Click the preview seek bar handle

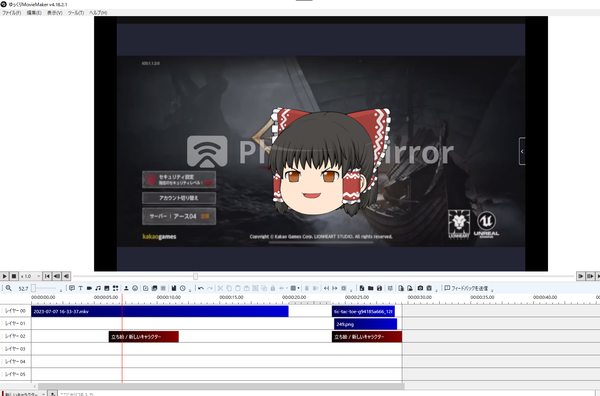click(196, 276)
